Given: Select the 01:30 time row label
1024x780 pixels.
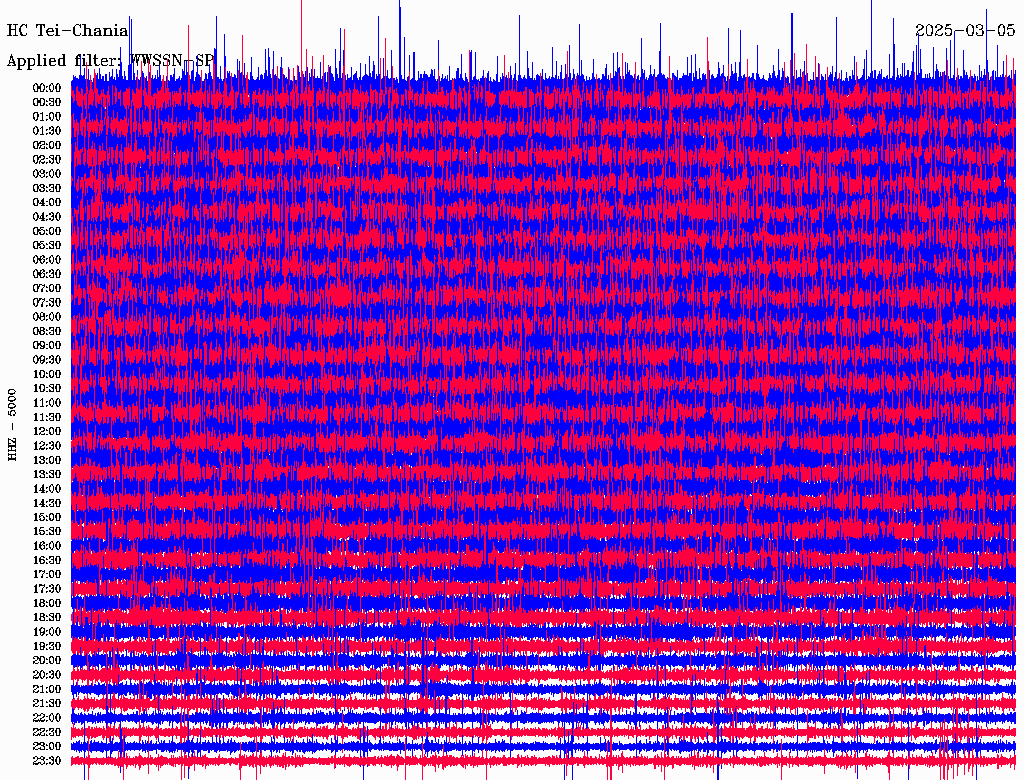Looking at the screenshot, I should click(47, 131).
